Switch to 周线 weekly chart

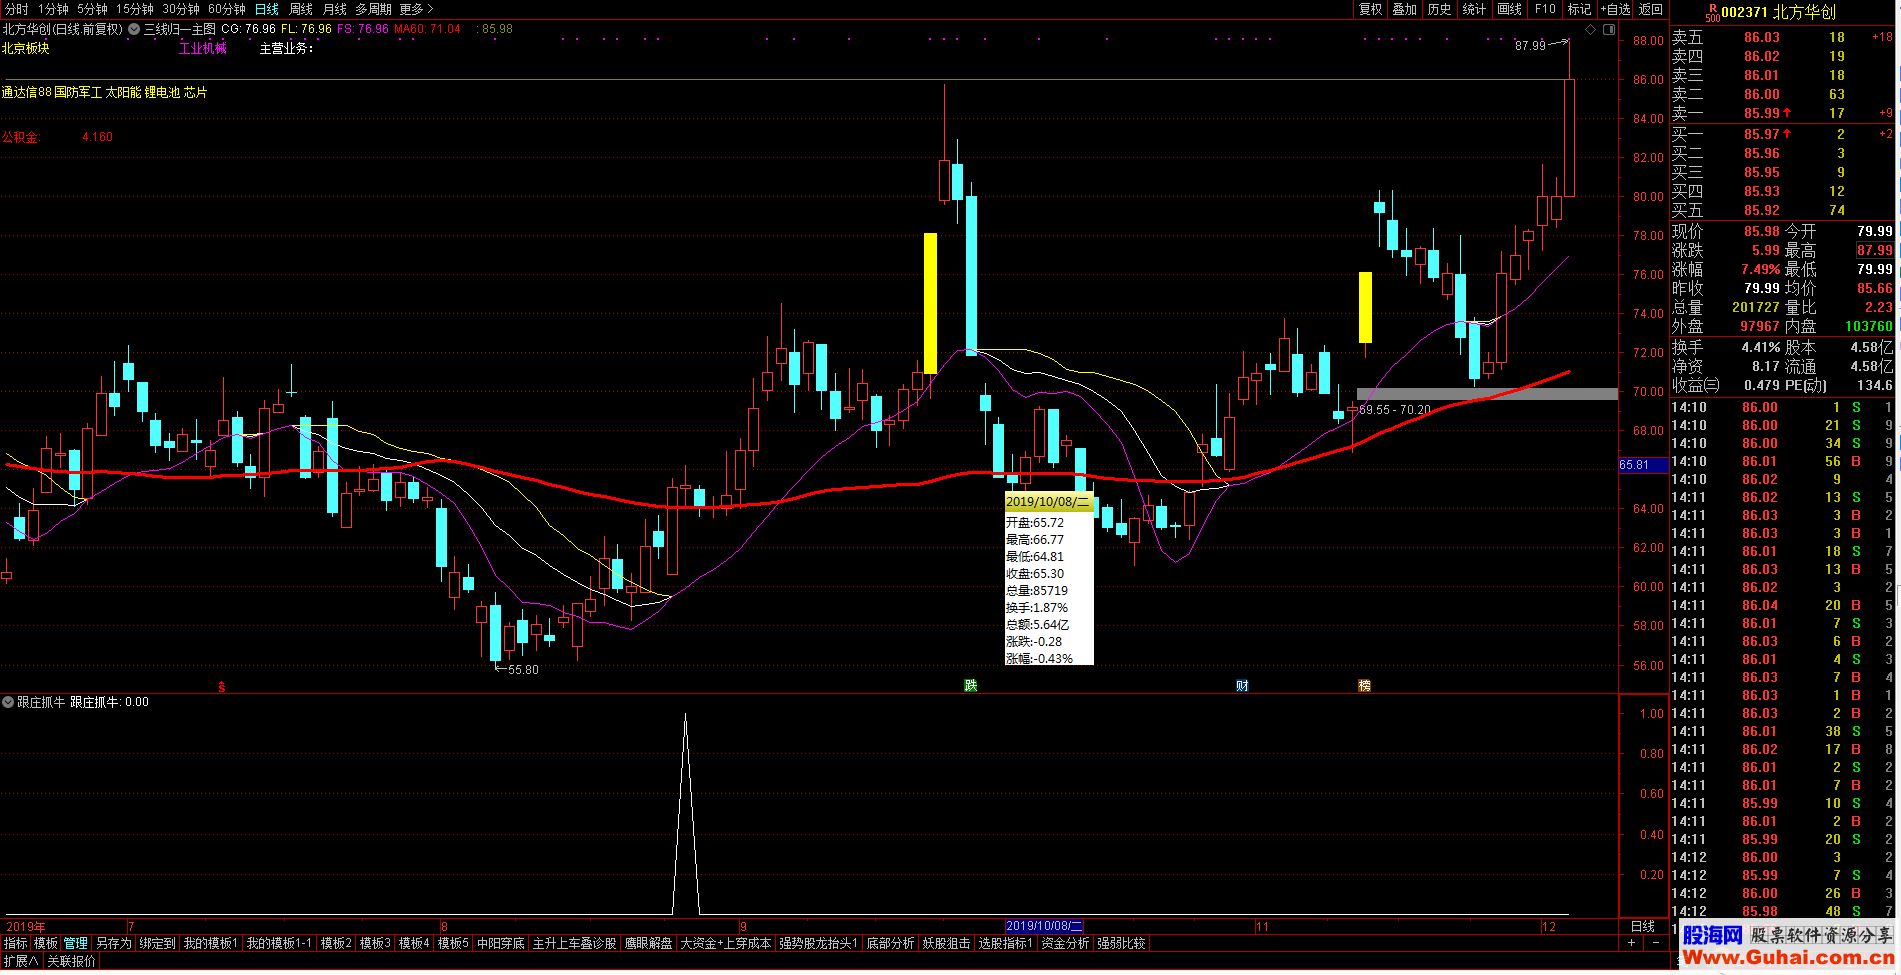coord(301,9)
